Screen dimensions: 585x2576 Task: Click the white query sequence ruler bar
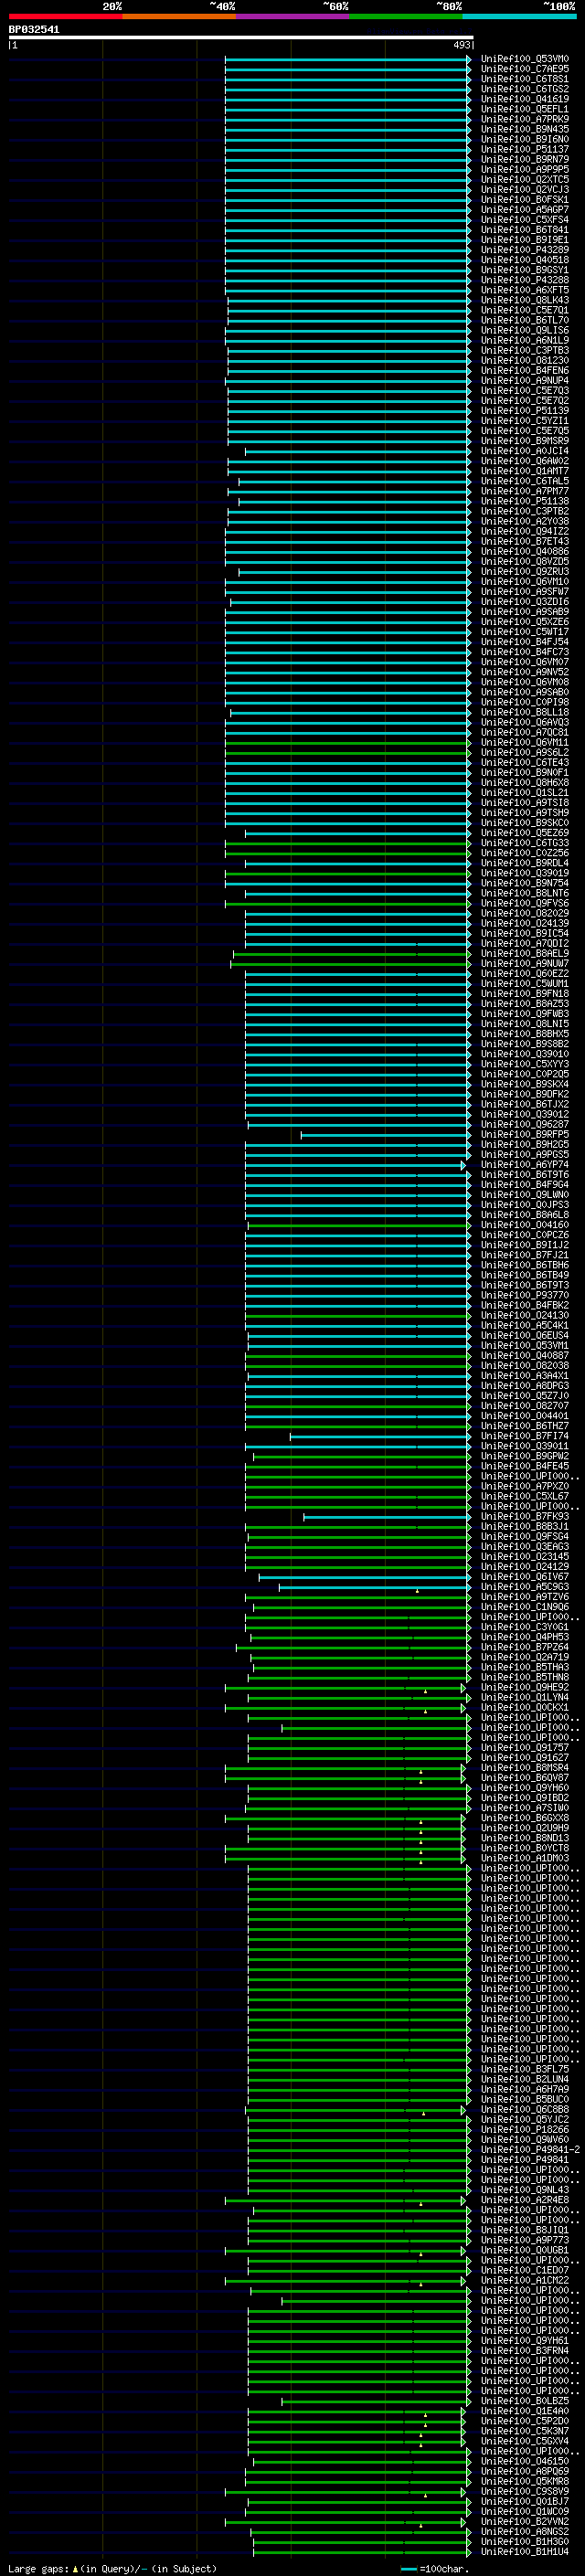point(241,37)
